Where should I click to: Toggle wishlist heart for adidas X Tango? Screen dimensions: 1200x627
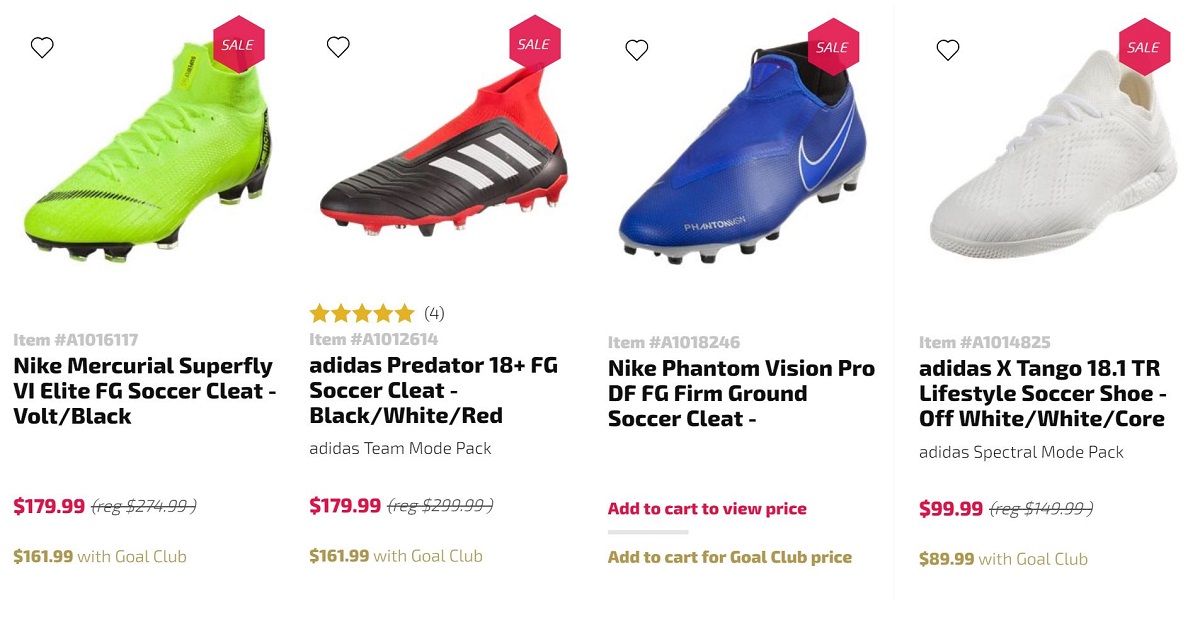click(947, 49)
